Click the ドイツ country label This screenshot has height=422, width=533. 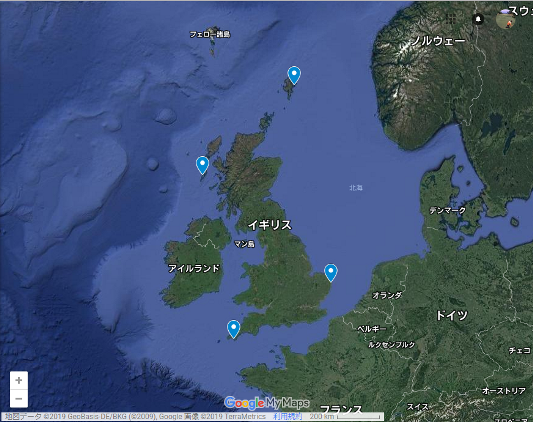pyautogui.click(x=452, y=315)
